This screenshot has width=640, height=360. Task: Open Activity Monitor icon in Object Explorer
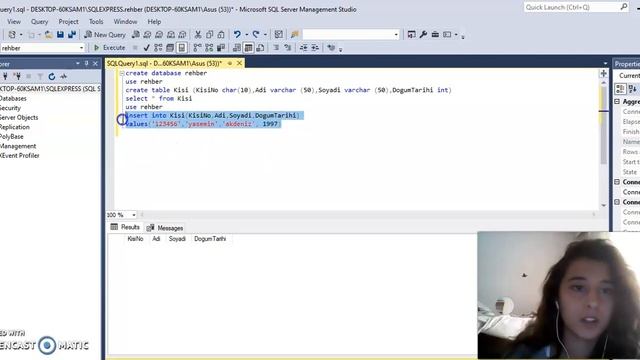tap(63, 76)
